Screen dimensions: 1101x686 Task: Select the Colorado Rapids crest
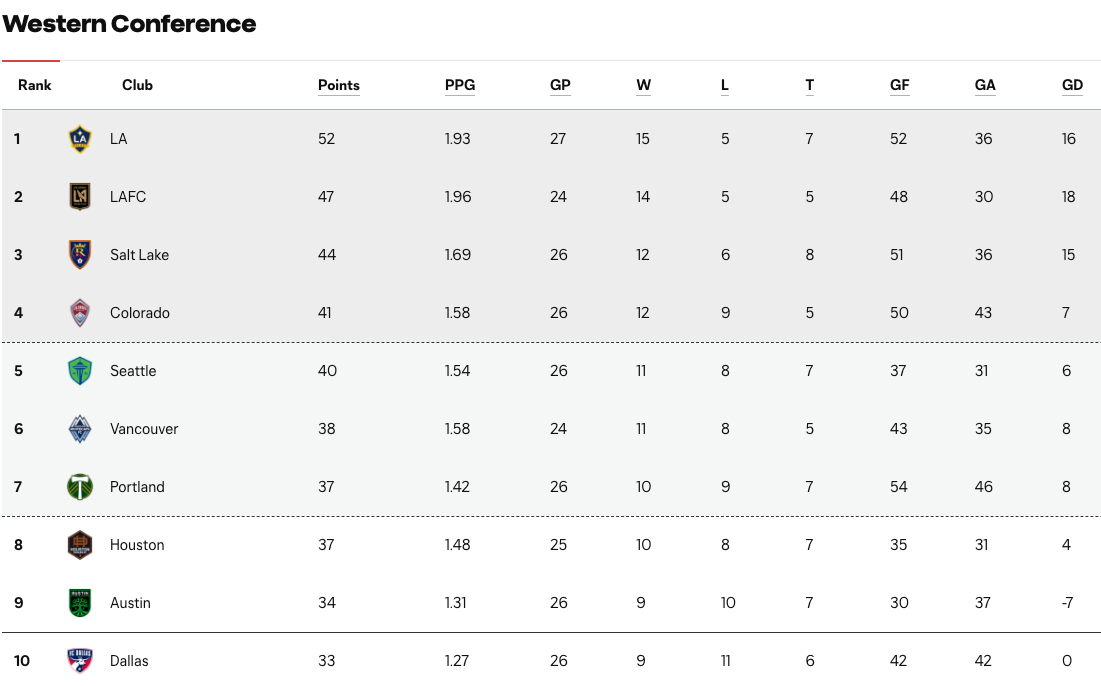(x=80, y=313)
